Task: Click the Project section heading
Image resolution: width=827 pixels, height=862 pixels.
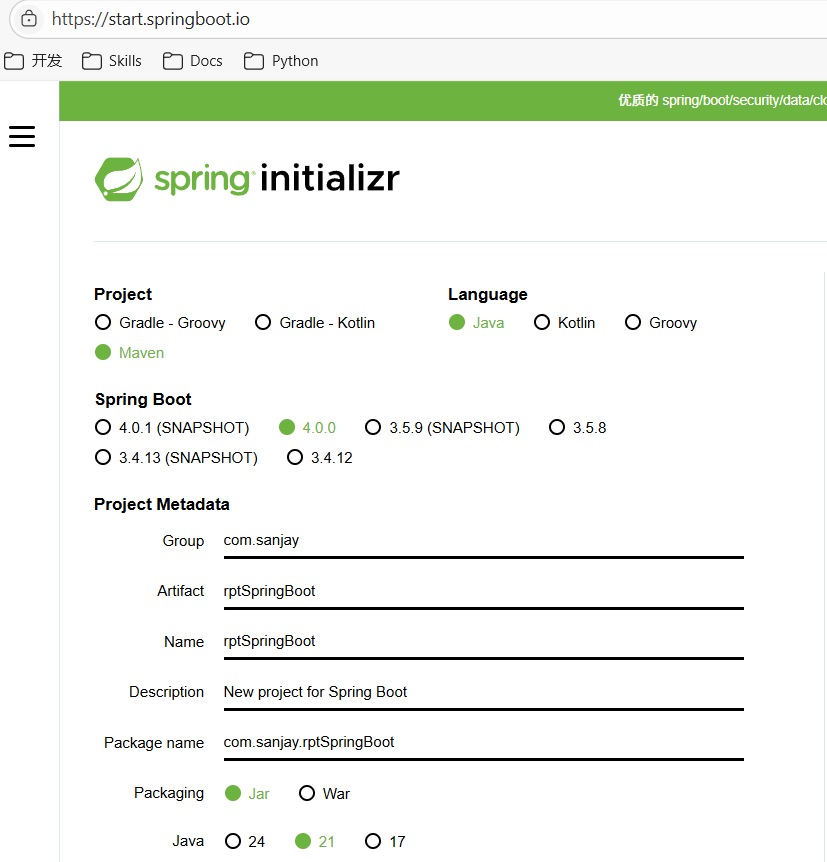Action: 123,295
